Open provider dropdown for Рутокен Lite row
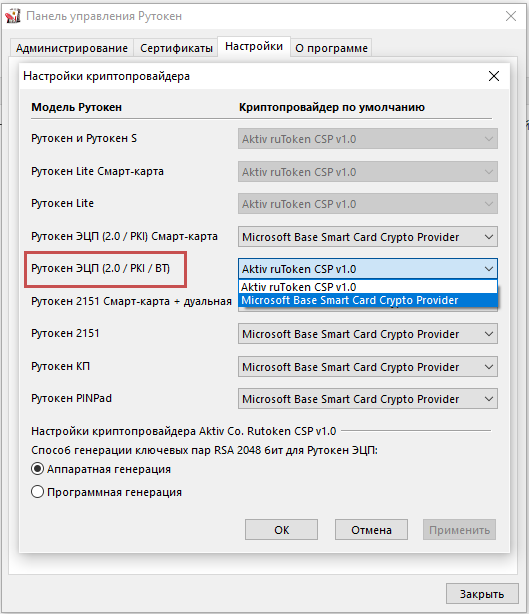The width and height of the screenshot is (529, 614). pyautogui.click(x=368, y=204)
